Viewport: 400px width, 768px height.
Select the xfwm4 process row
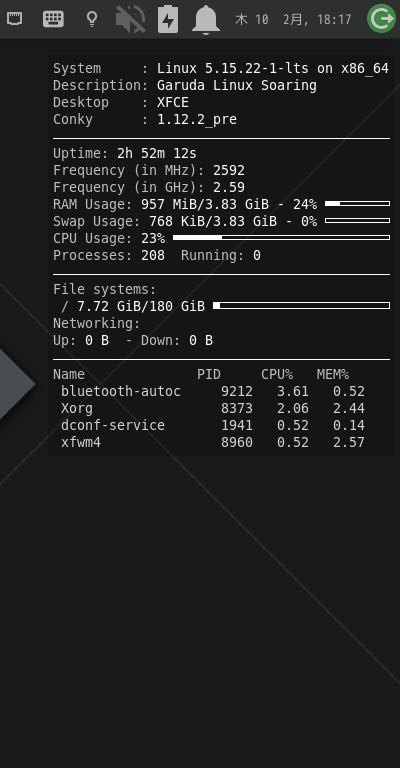213,442
